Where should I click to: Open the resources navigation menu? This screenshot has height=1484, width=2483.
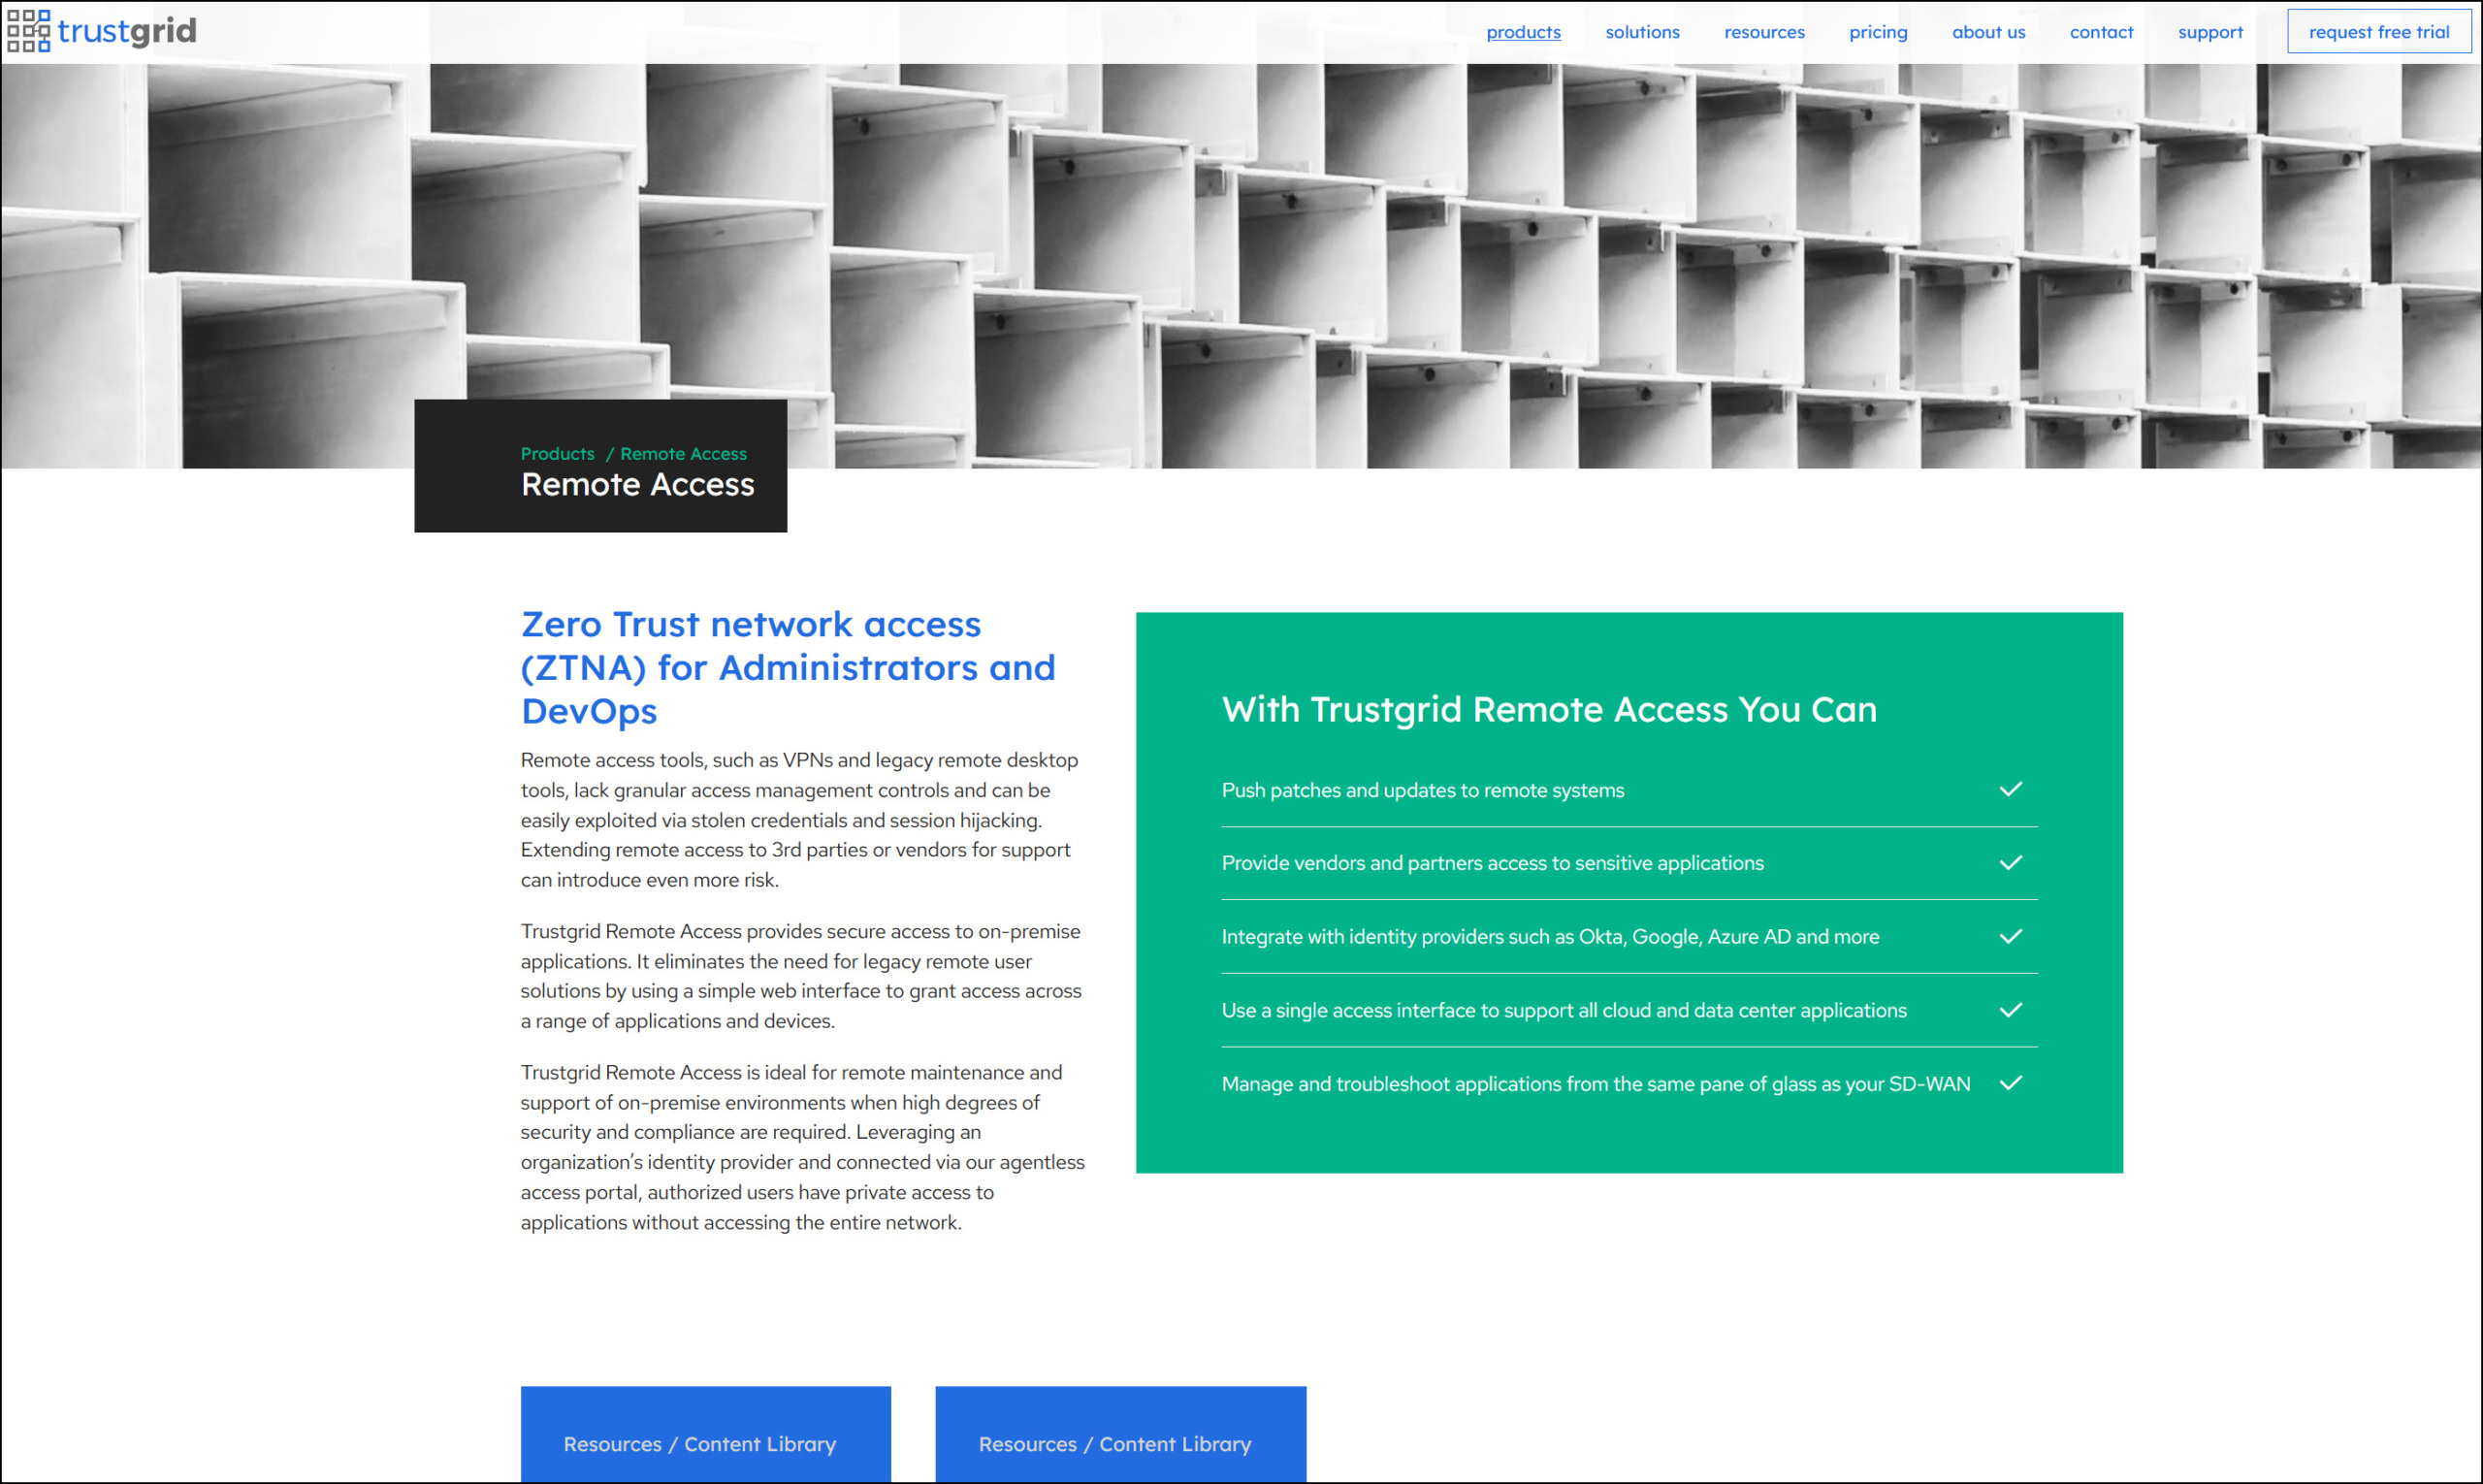pos(1764,32)
